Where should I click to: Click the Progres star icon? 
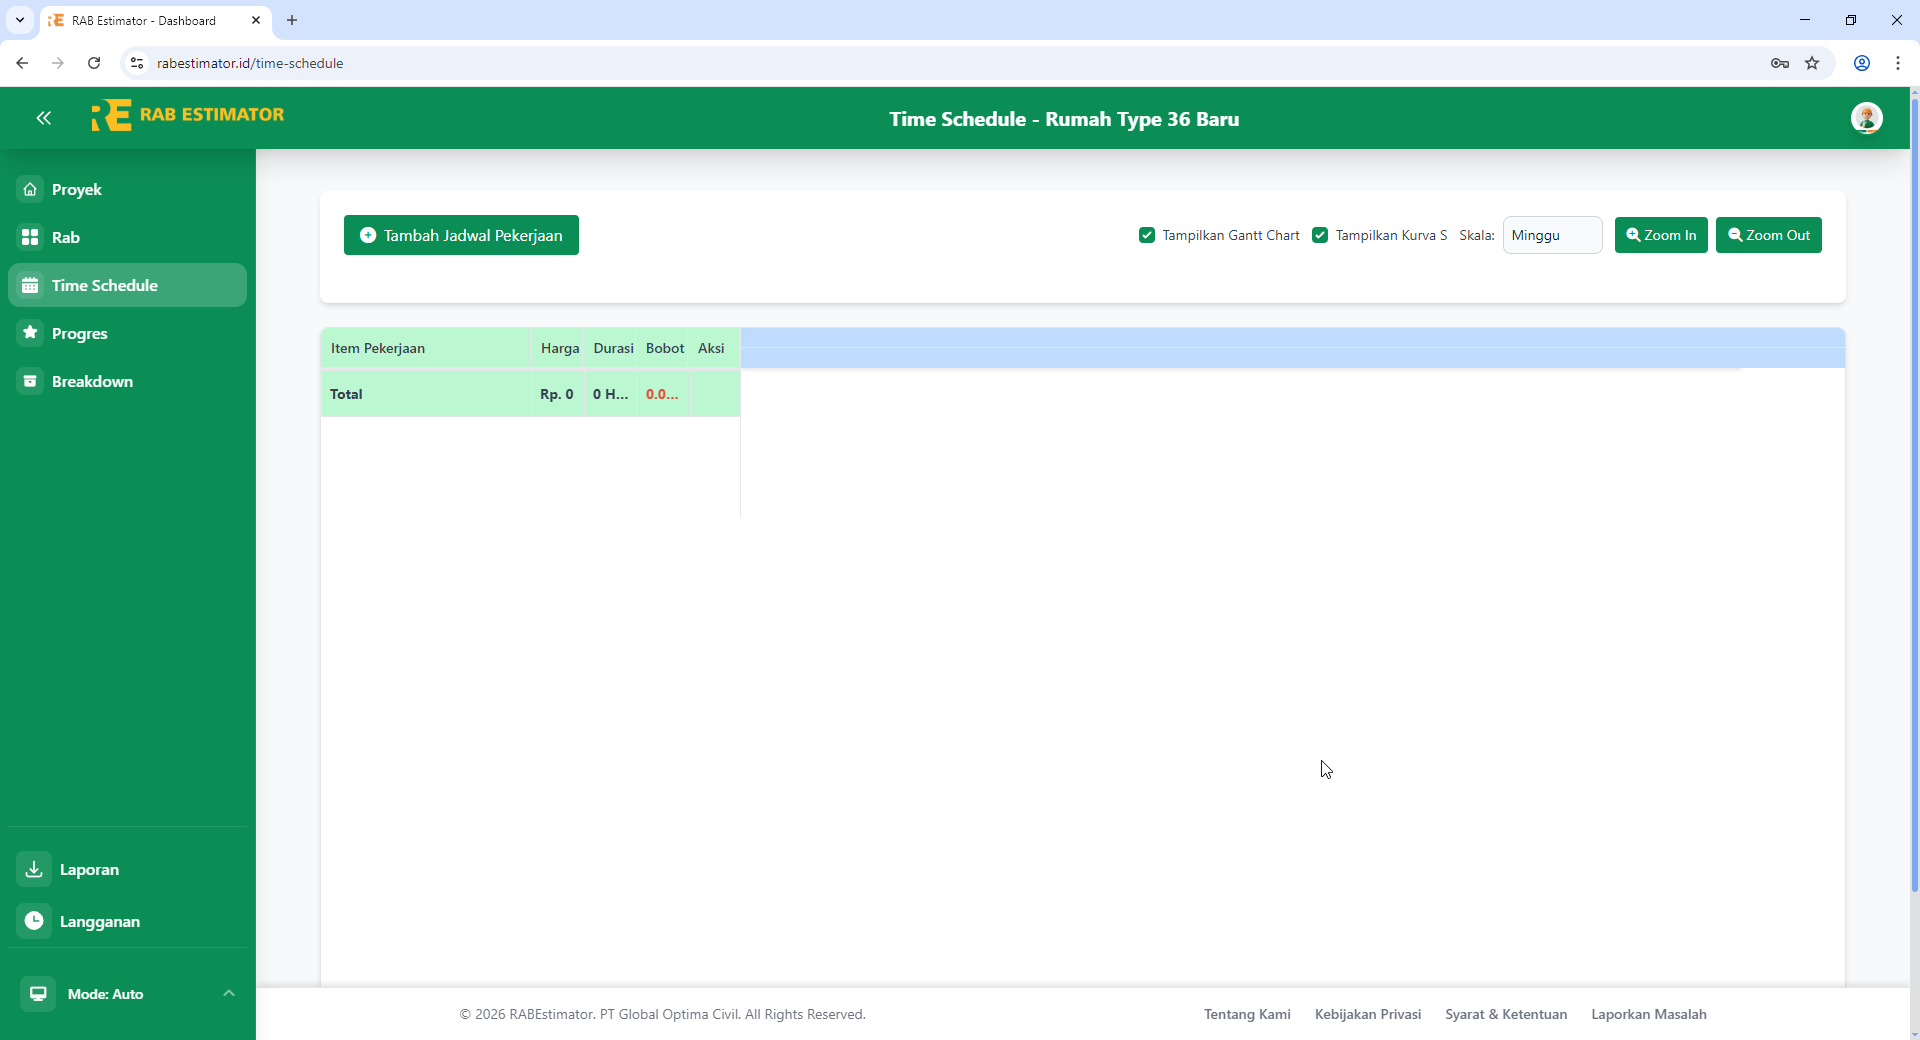[31, 333]
